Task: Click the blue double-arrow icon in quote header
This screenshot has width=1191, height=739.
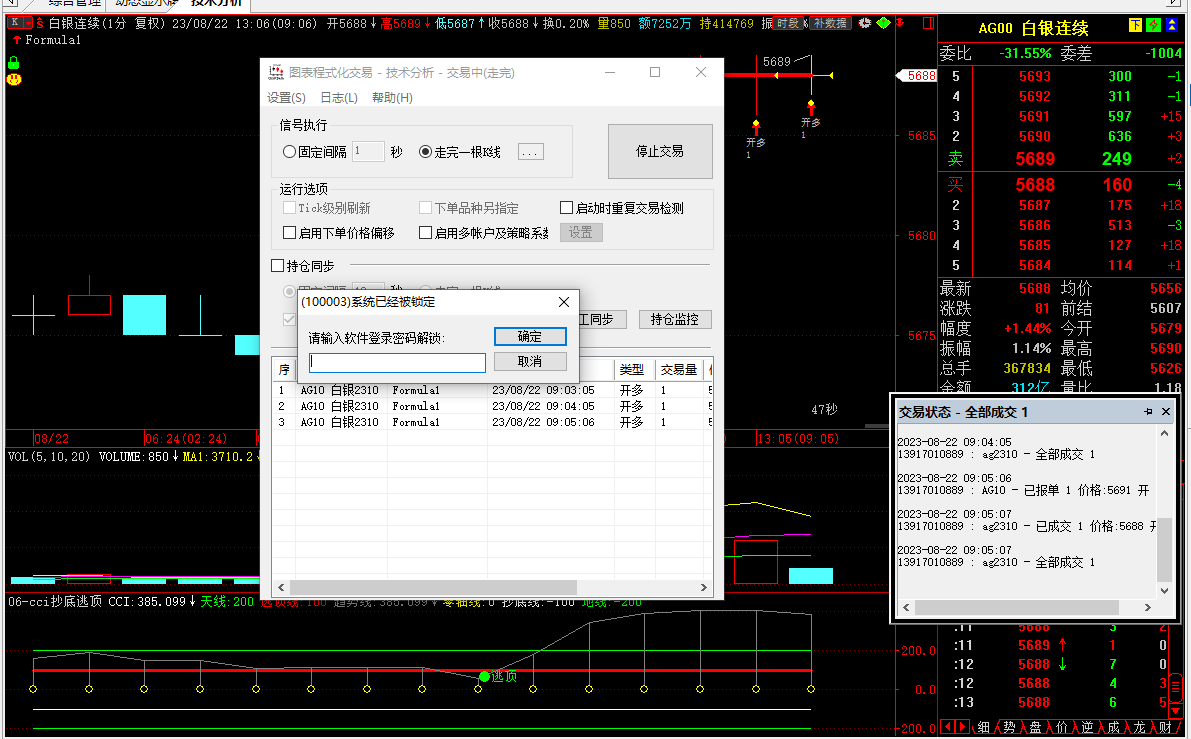Action: (1172, 27)
